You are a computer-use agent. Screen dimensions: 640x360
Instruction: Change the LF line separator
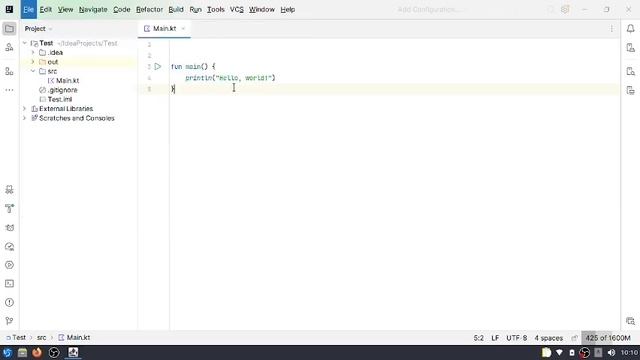495,338
